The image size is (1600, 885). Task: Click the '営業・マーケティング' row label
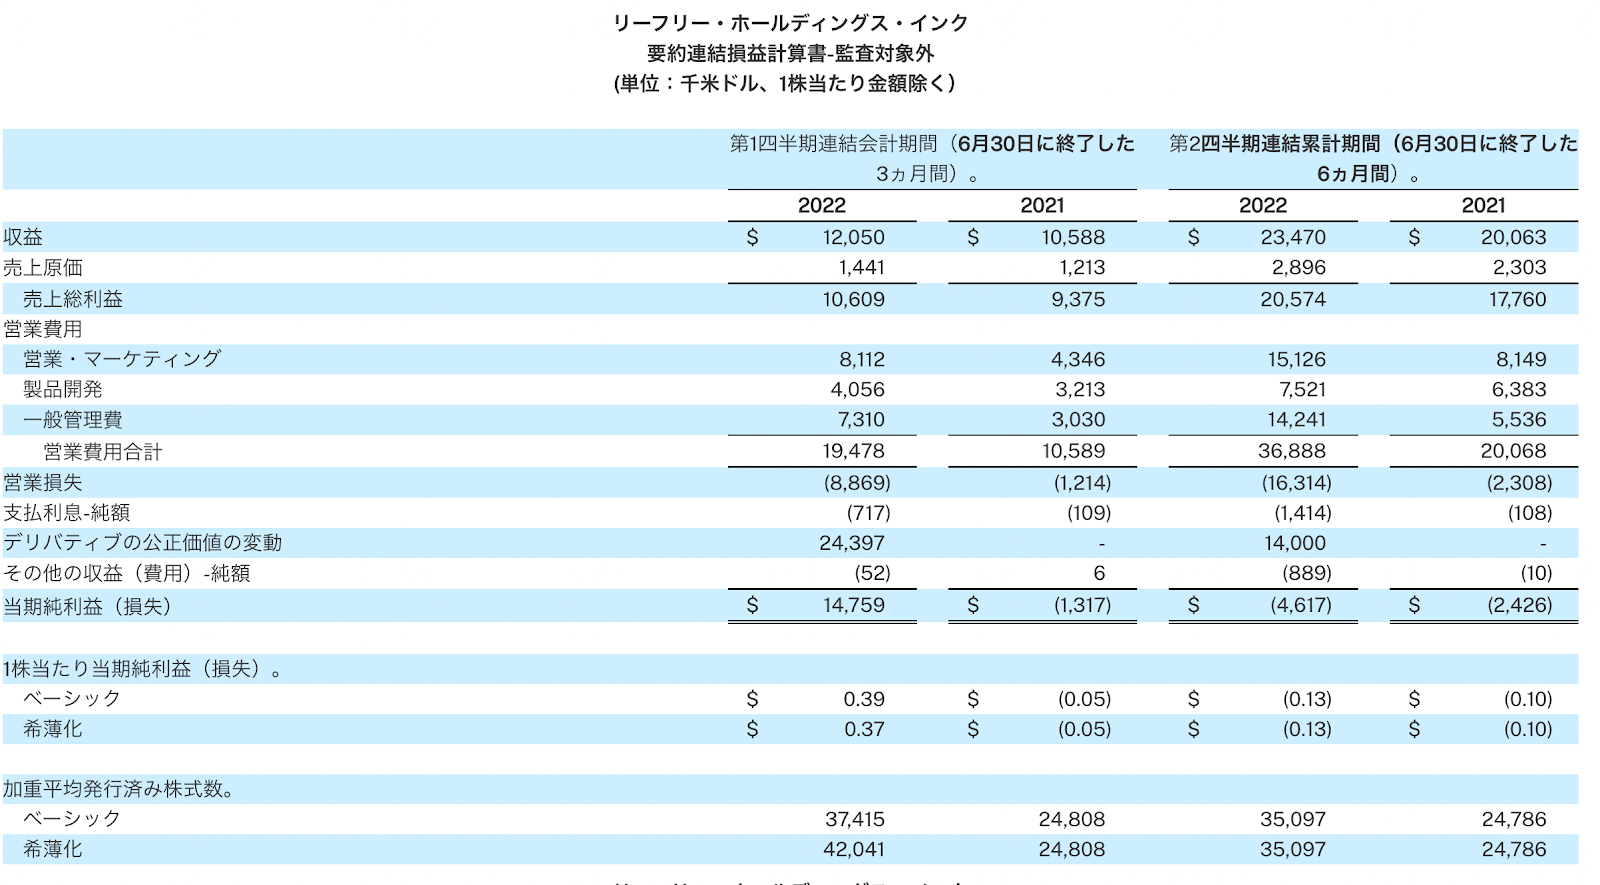tap(122, 359)
